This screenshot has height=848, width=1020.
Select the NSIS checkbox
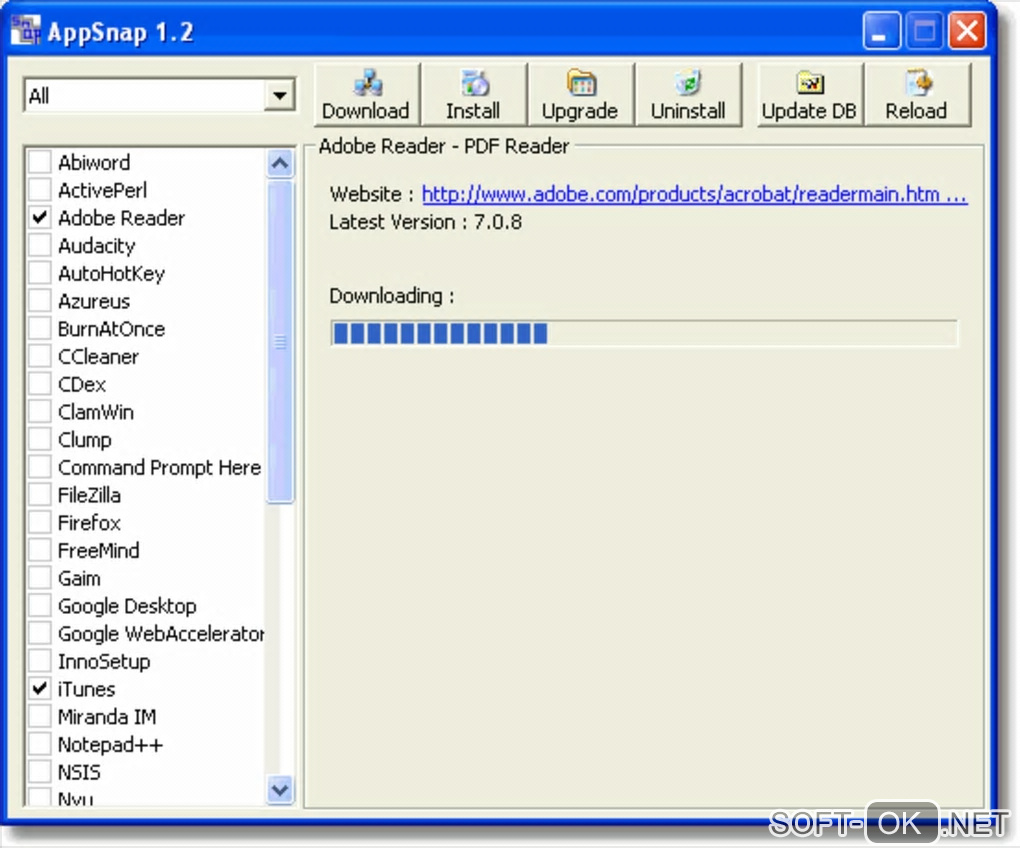40,772
